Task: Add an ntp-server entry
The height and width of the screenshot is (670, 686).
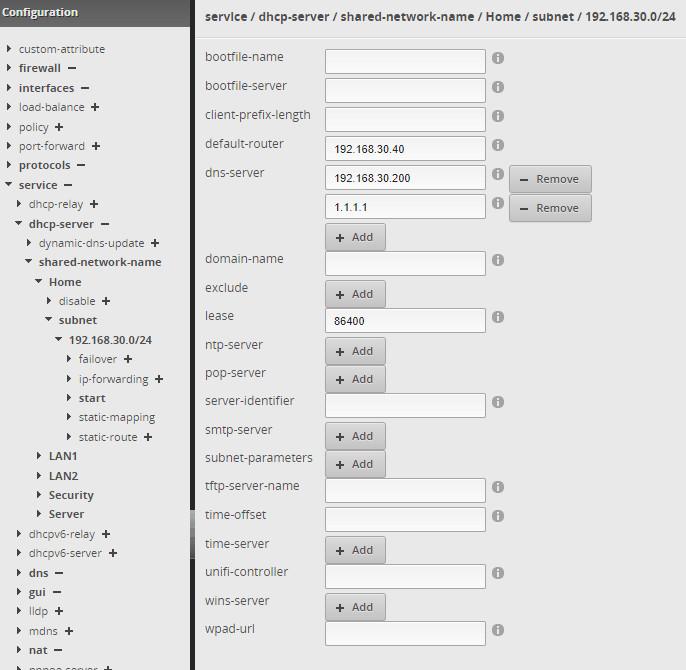Action: click(355, 351)
